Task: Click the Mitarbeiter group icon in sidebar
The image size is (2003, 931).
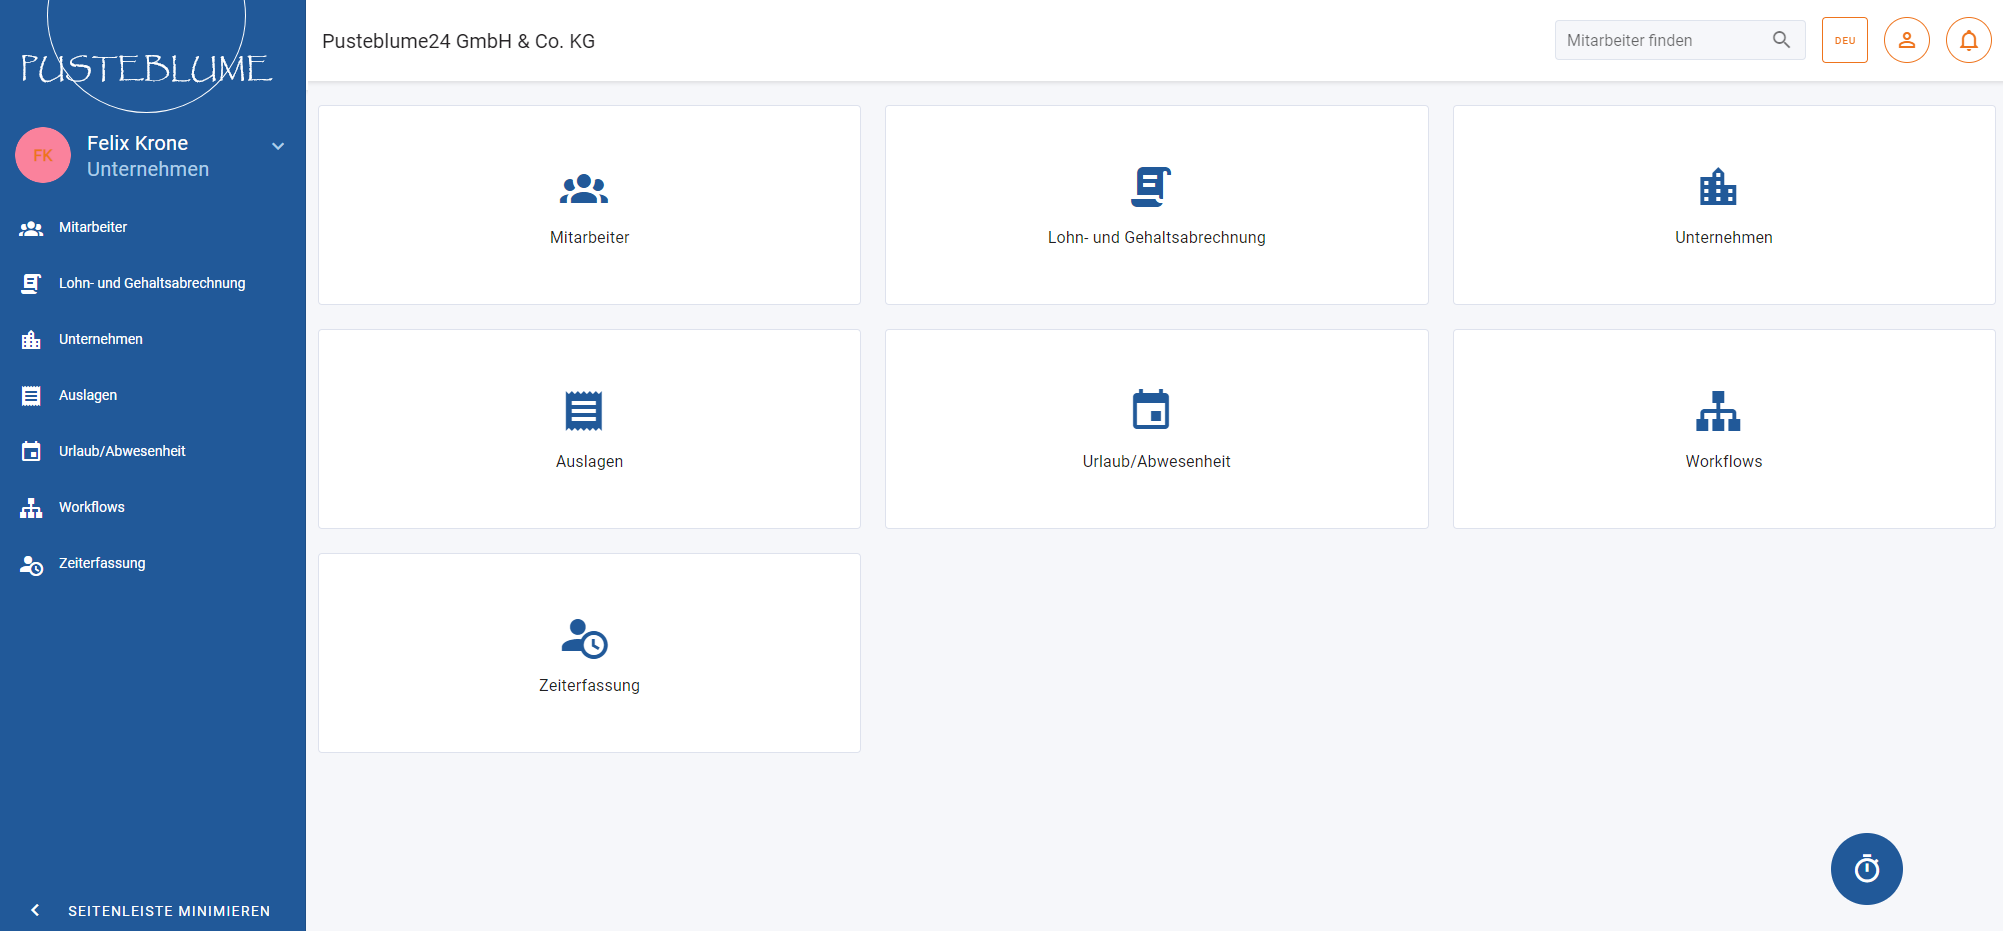Action: coord(31,228)
